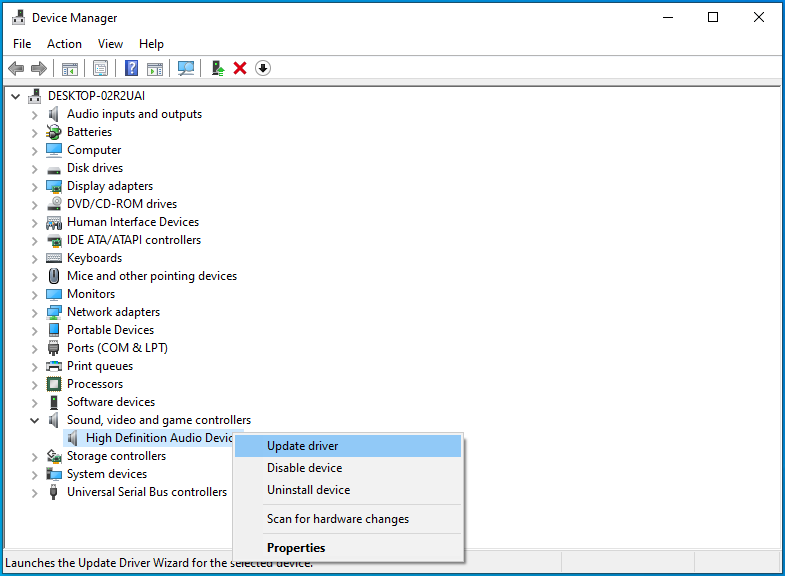Expand Human Interface Devices arrow
The height and width of the screenshot is (576, 785).
pos(34,223)
